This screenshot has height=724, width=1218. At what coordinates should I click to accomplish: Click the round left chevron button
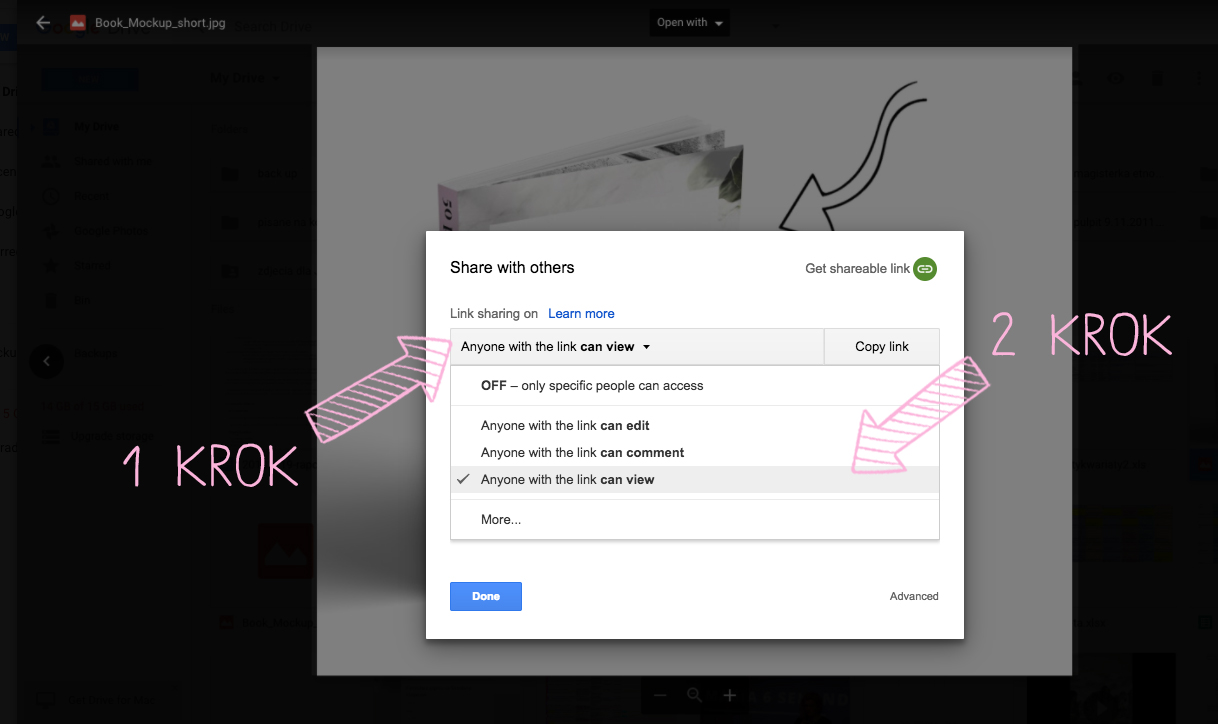[x=46, y=360]
